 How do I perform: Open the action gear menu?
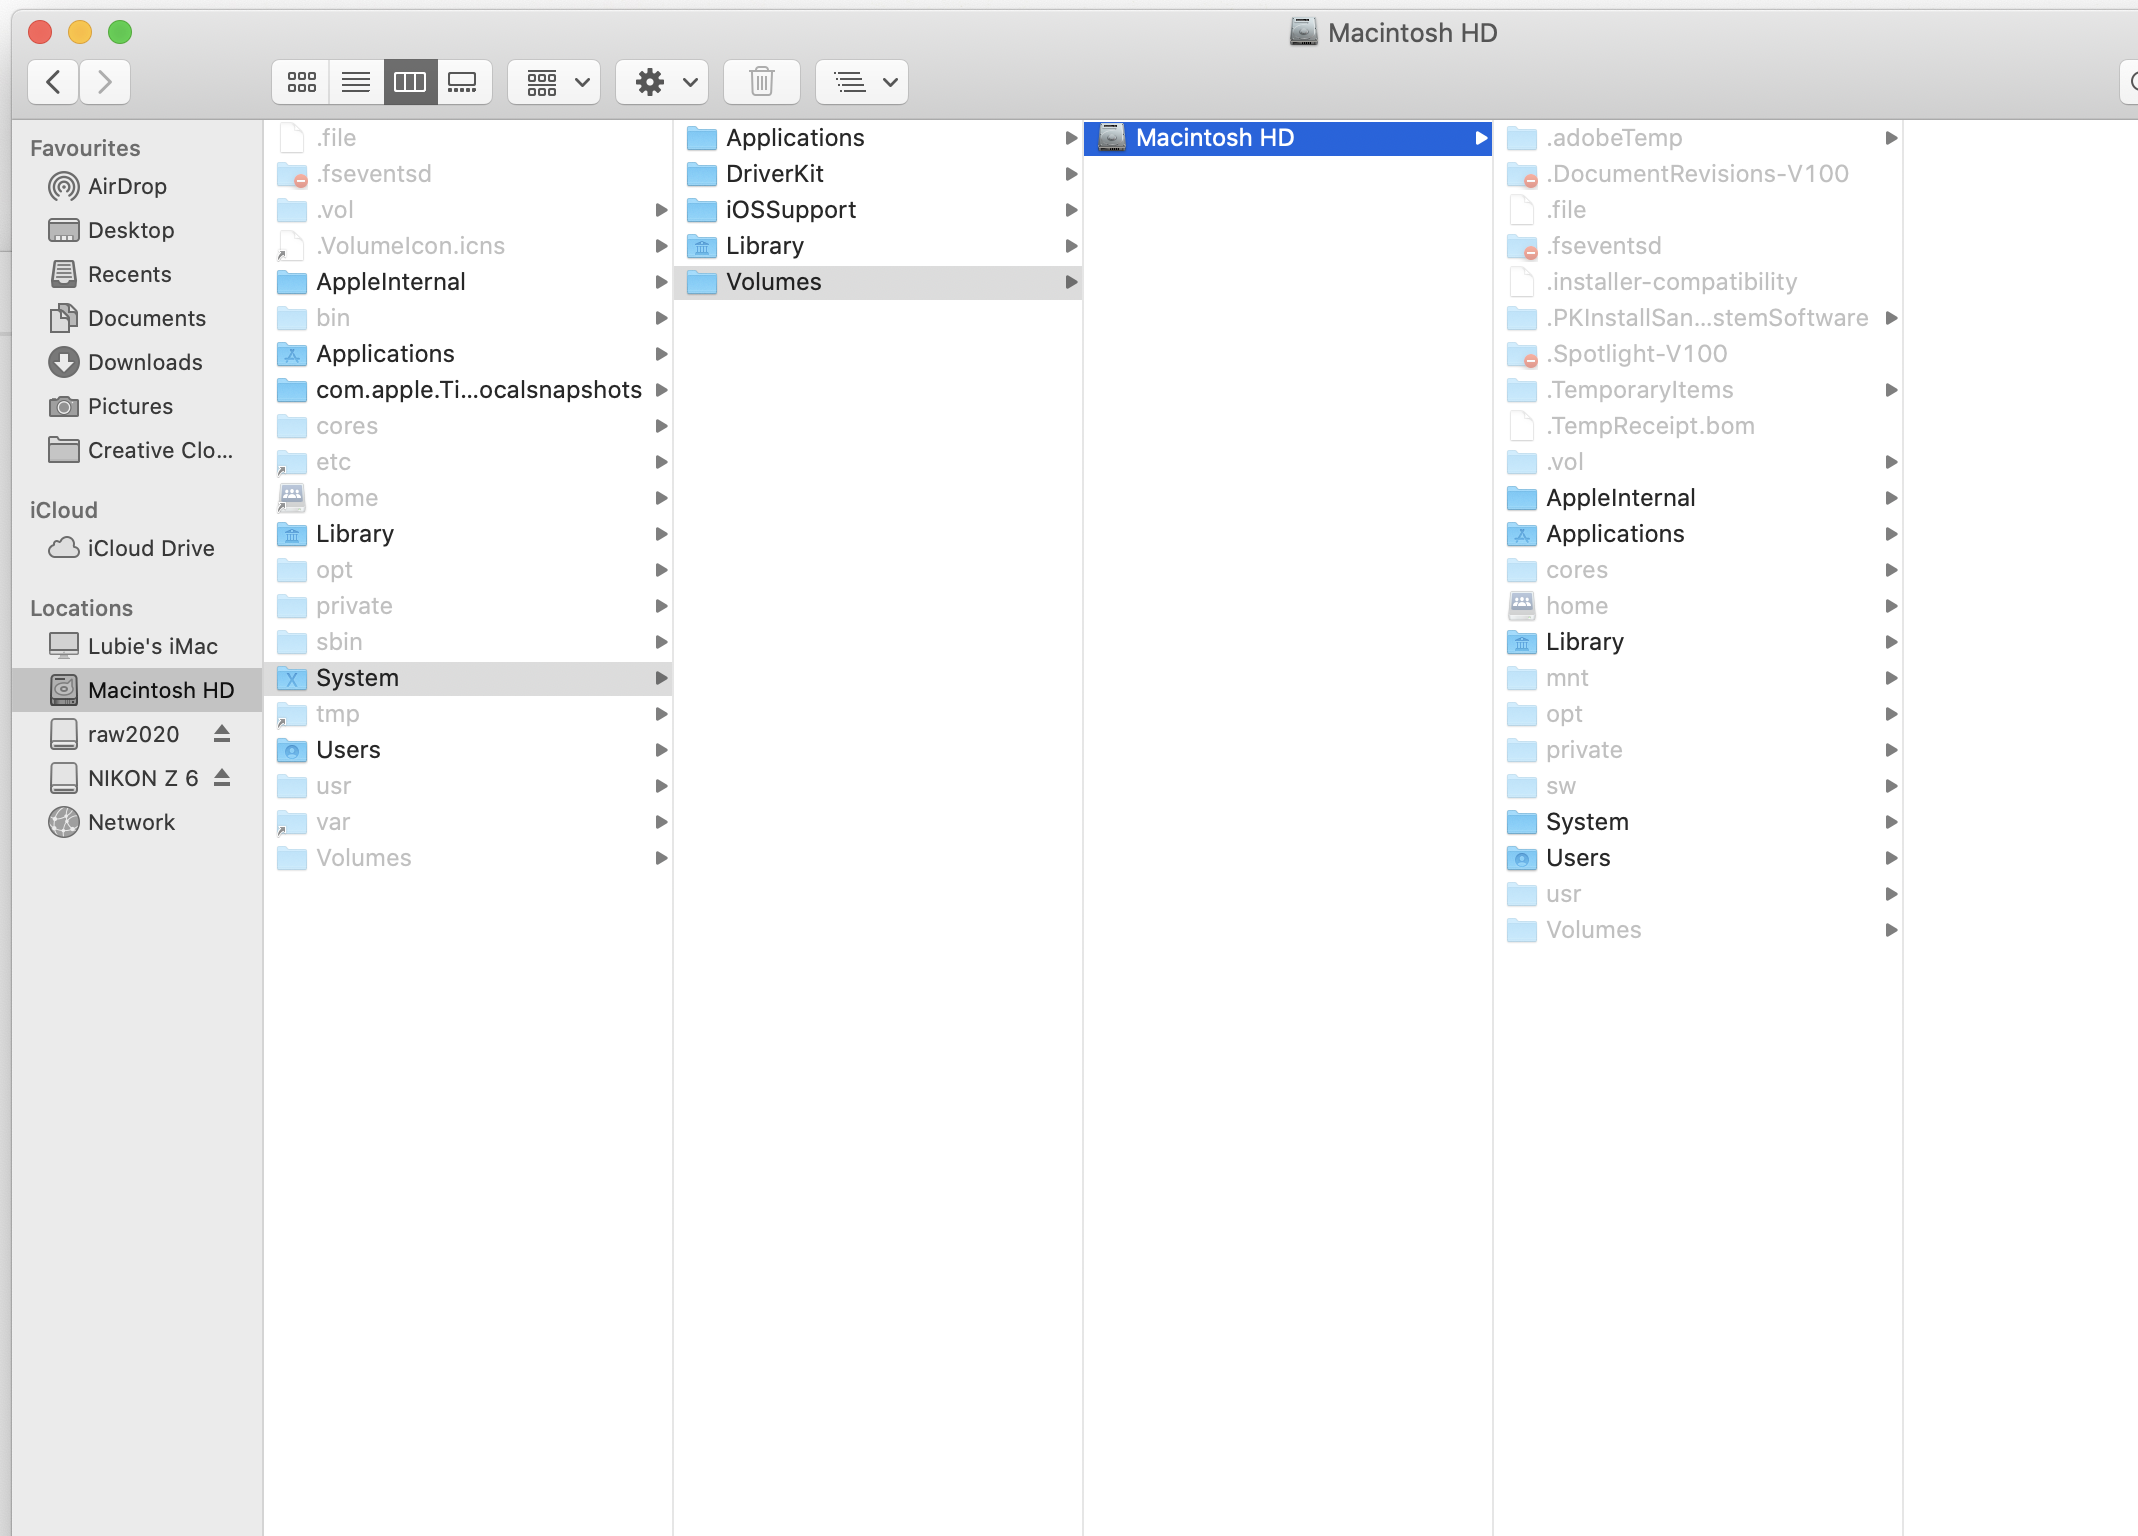[x=660, y=82]
